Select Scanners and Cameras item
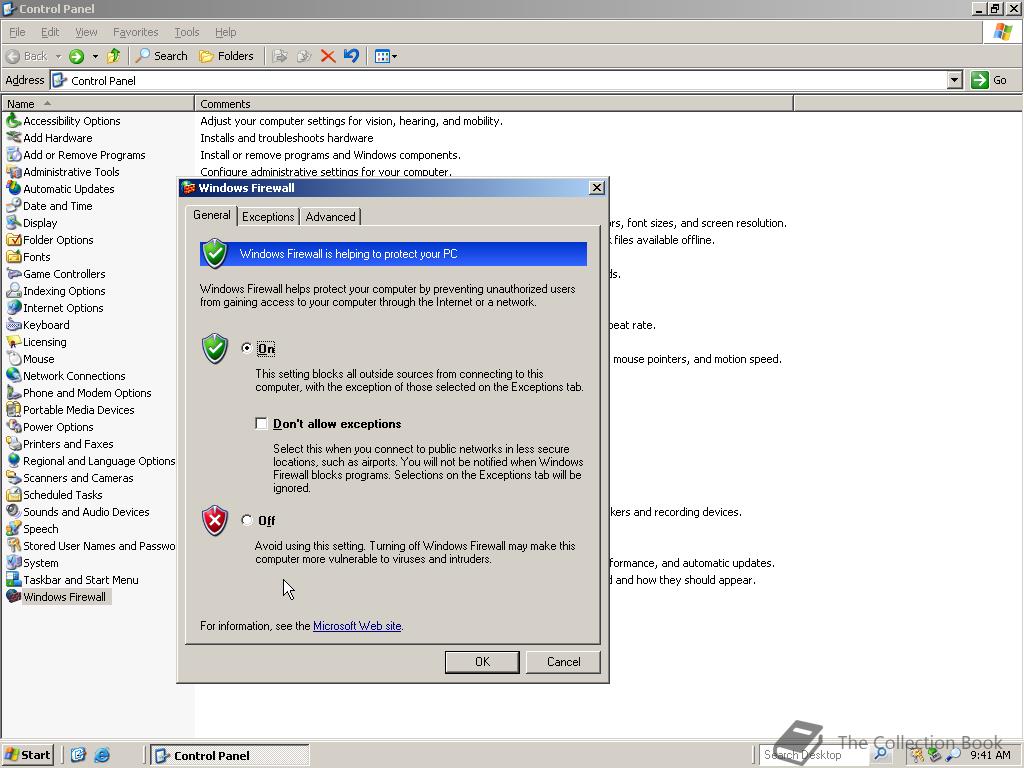This screenshot has height=768, width=1024. coord(78,478)
